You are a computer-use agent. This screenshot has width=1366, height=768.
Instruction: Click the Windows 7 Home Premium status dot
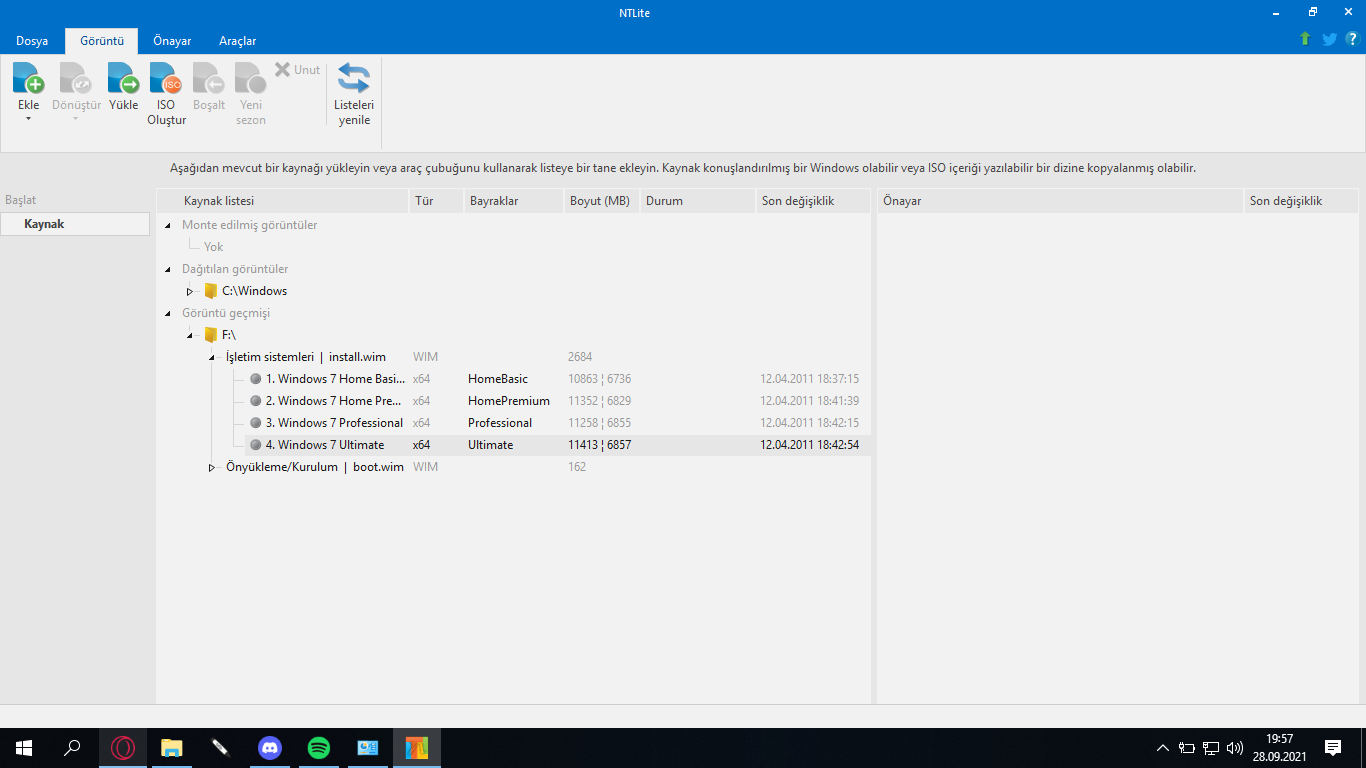pyautogui.click(x=256, y=401)
